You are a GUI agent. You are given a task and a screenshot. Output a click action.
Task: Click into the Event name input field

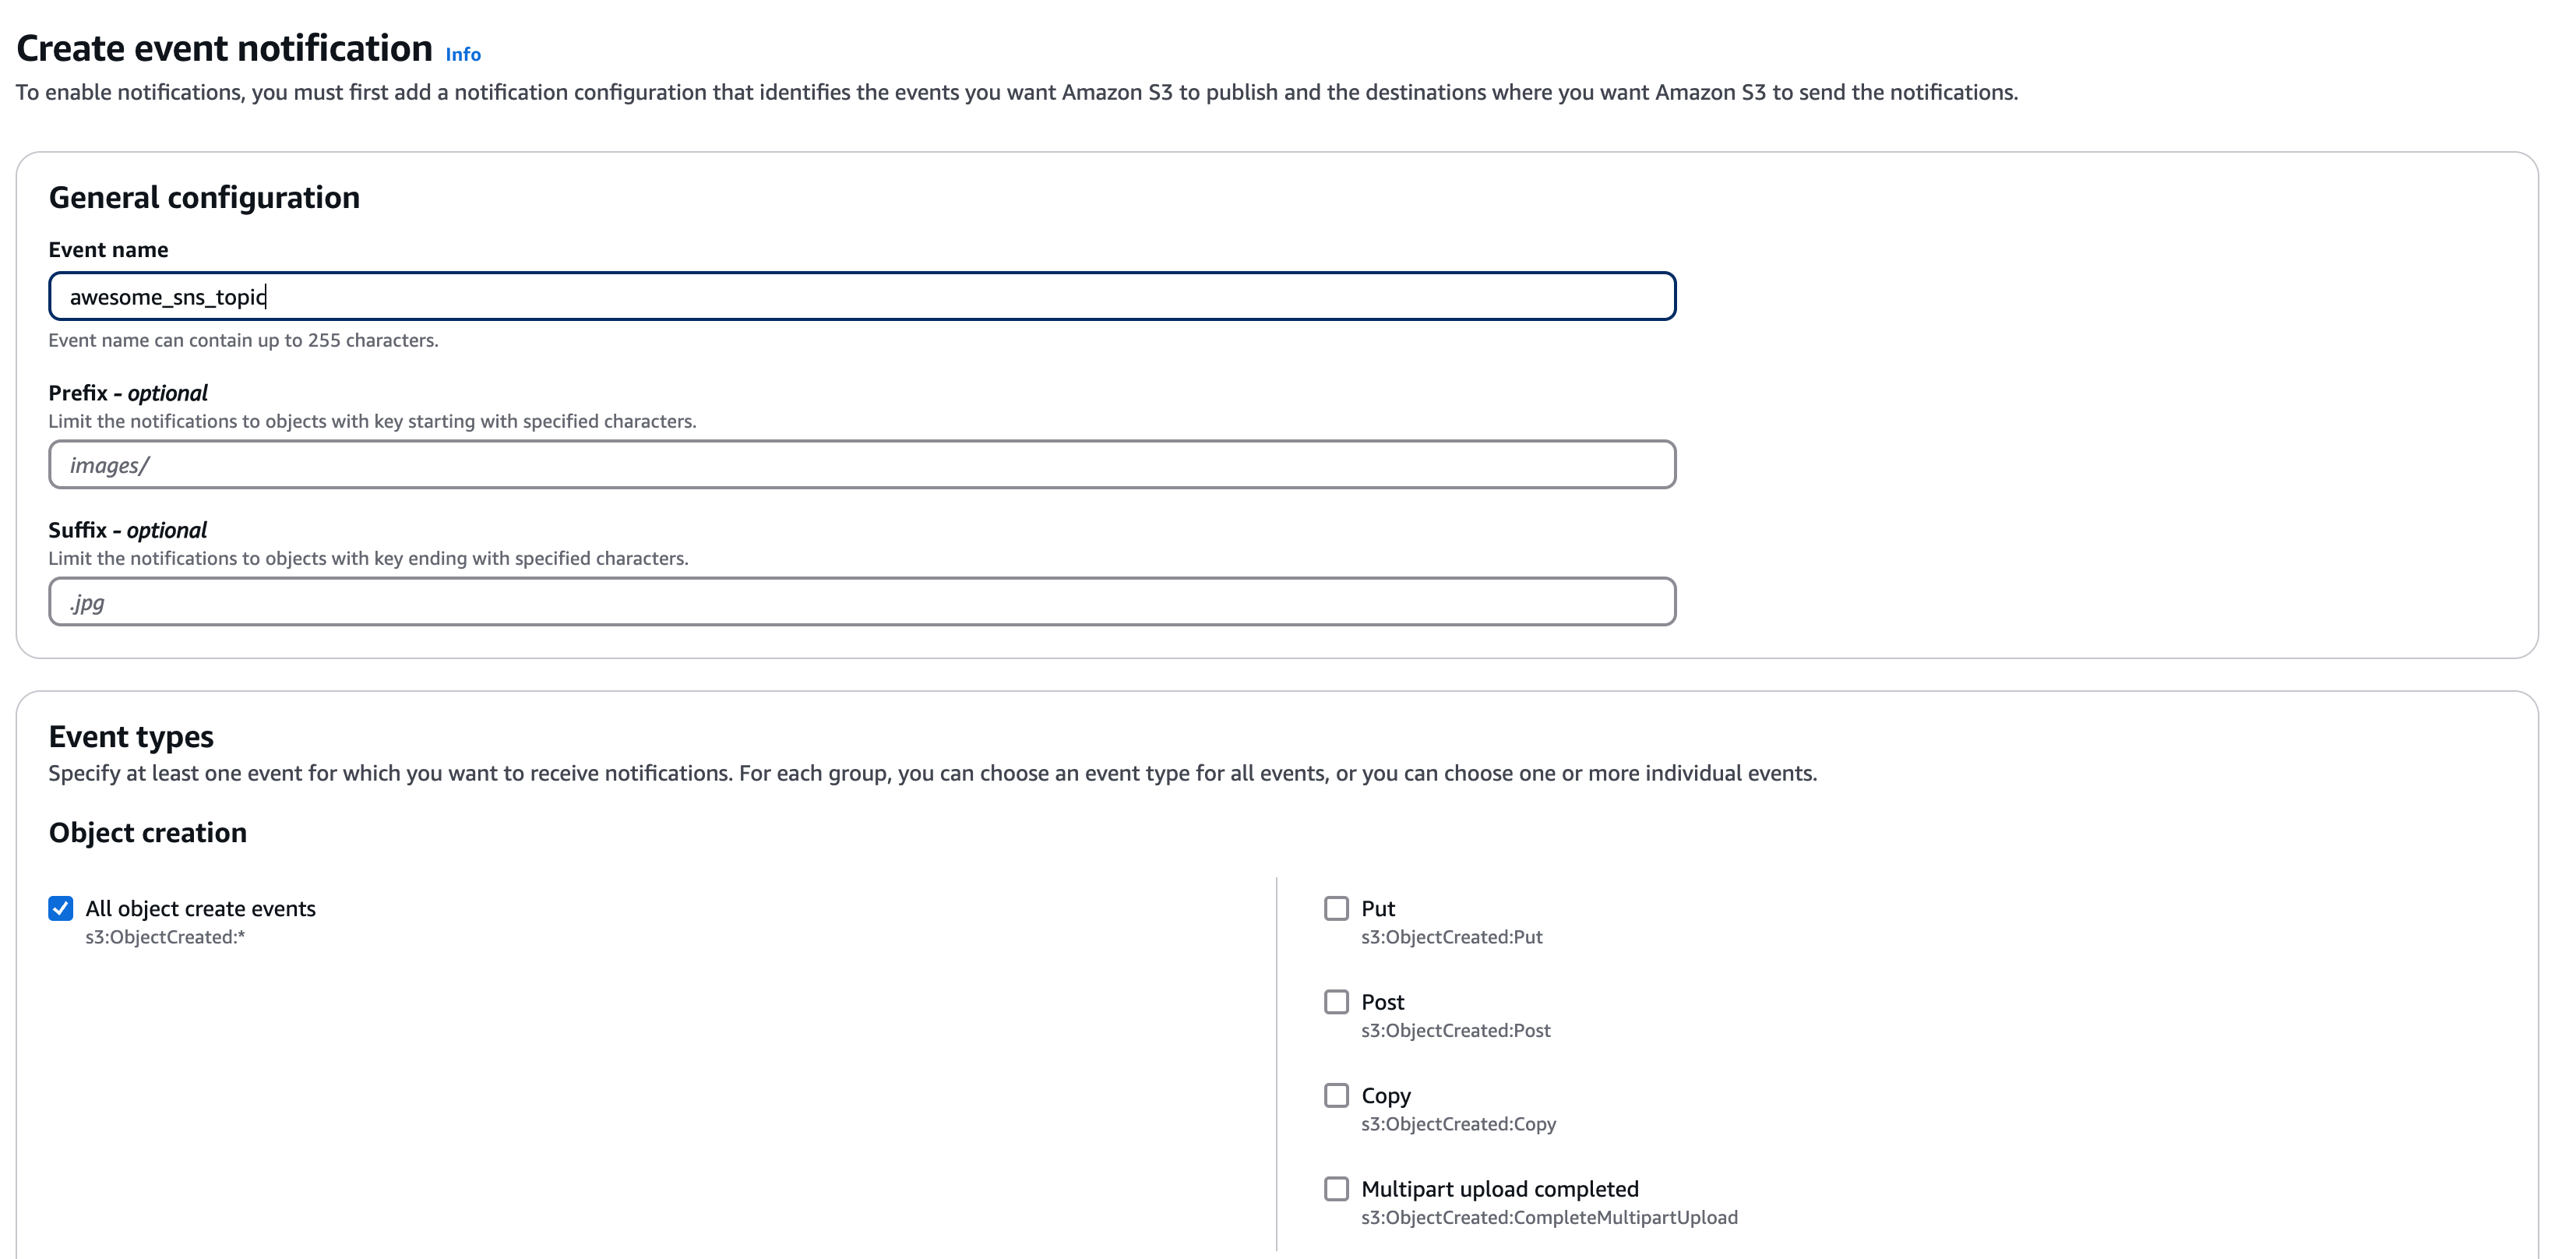click(861, 296)
